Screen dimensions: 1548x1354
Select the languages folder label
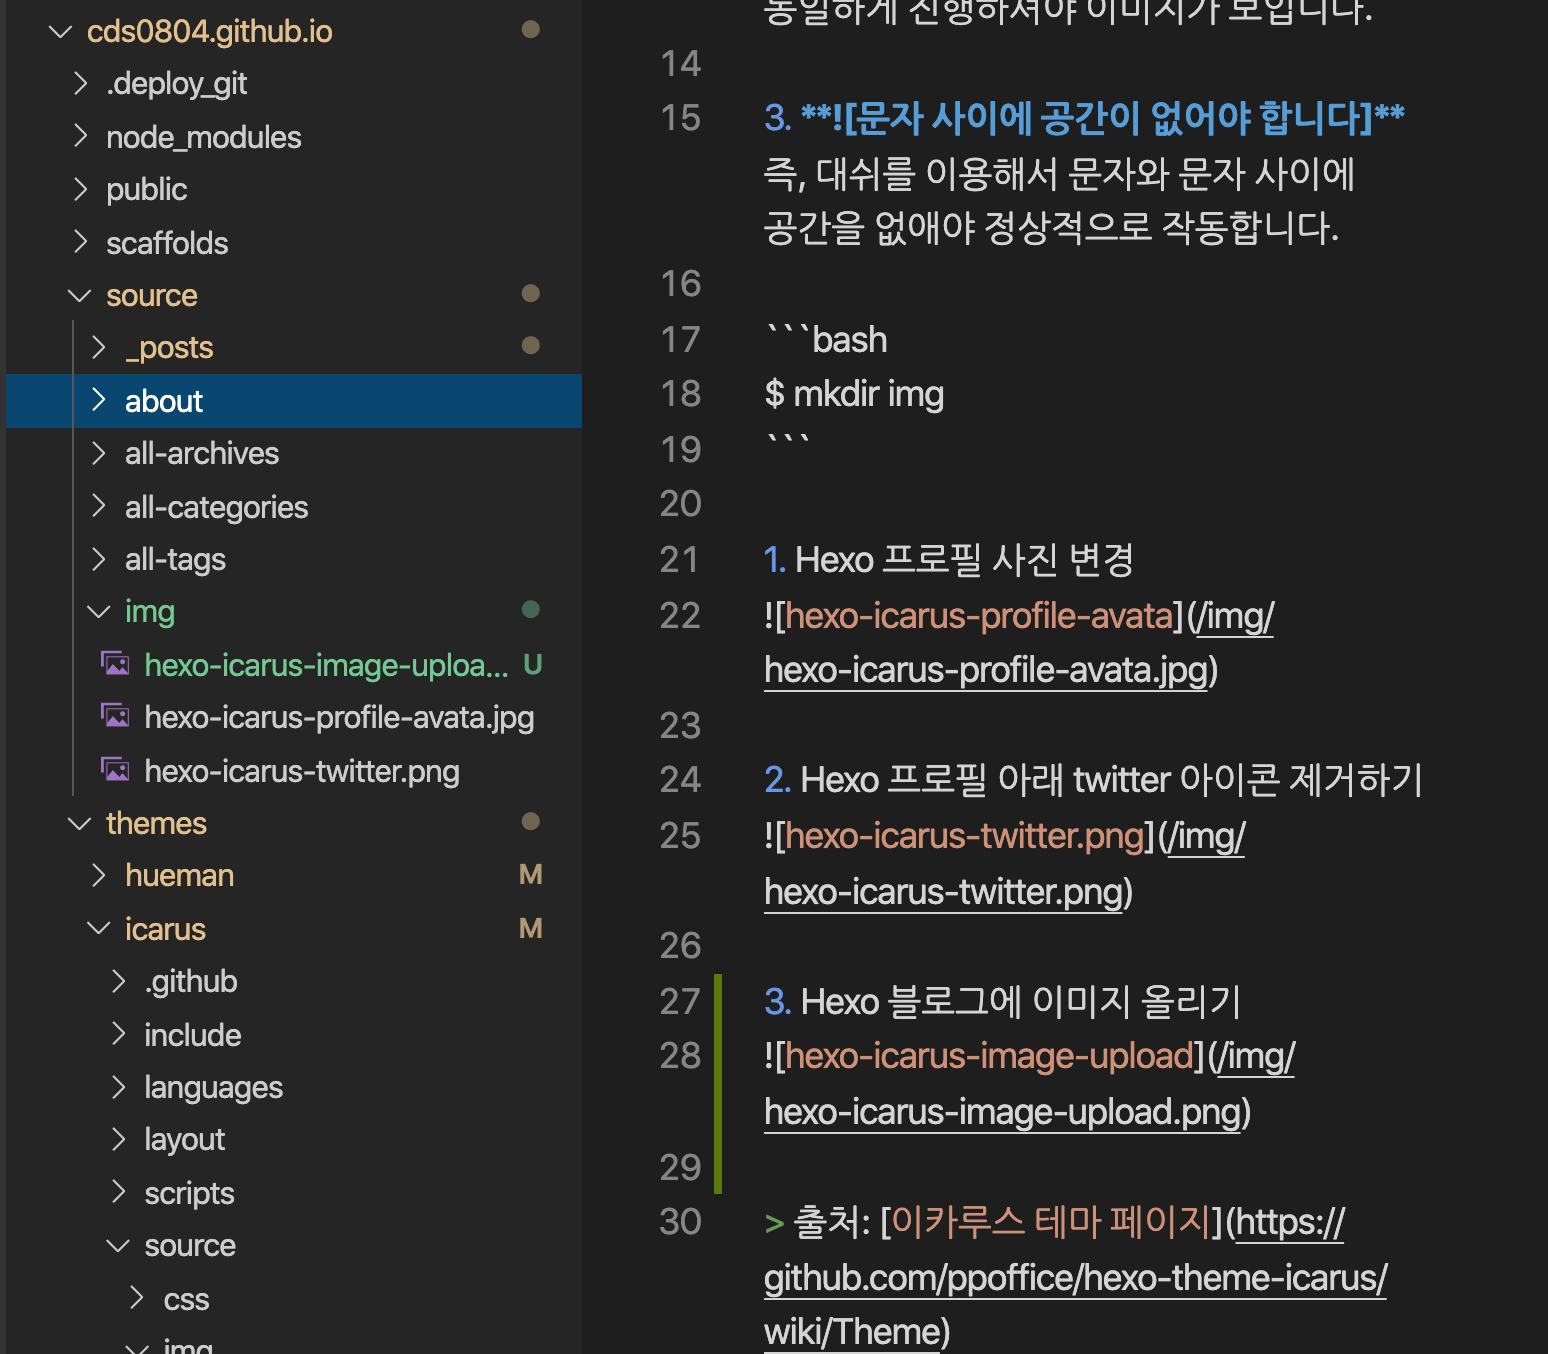pyautogui.click(x=213, y=1087)
